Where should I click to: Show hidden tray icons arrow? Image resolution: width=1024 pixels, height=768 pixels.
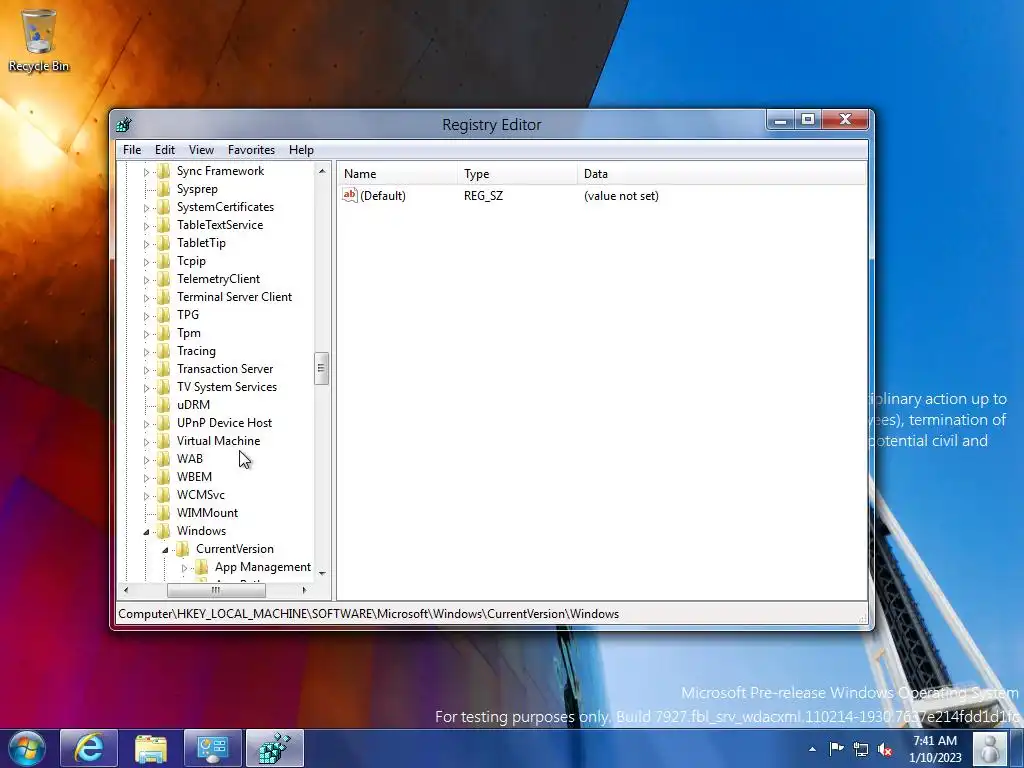[812, 749]
